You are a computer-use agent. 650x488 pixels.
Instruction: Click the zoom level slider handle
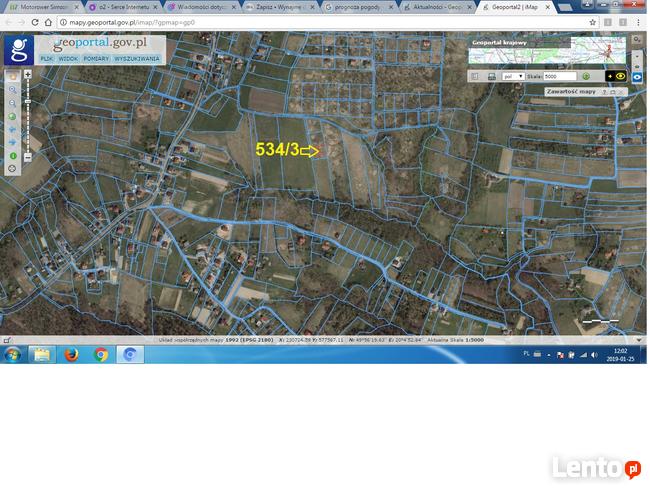point(28,100)
